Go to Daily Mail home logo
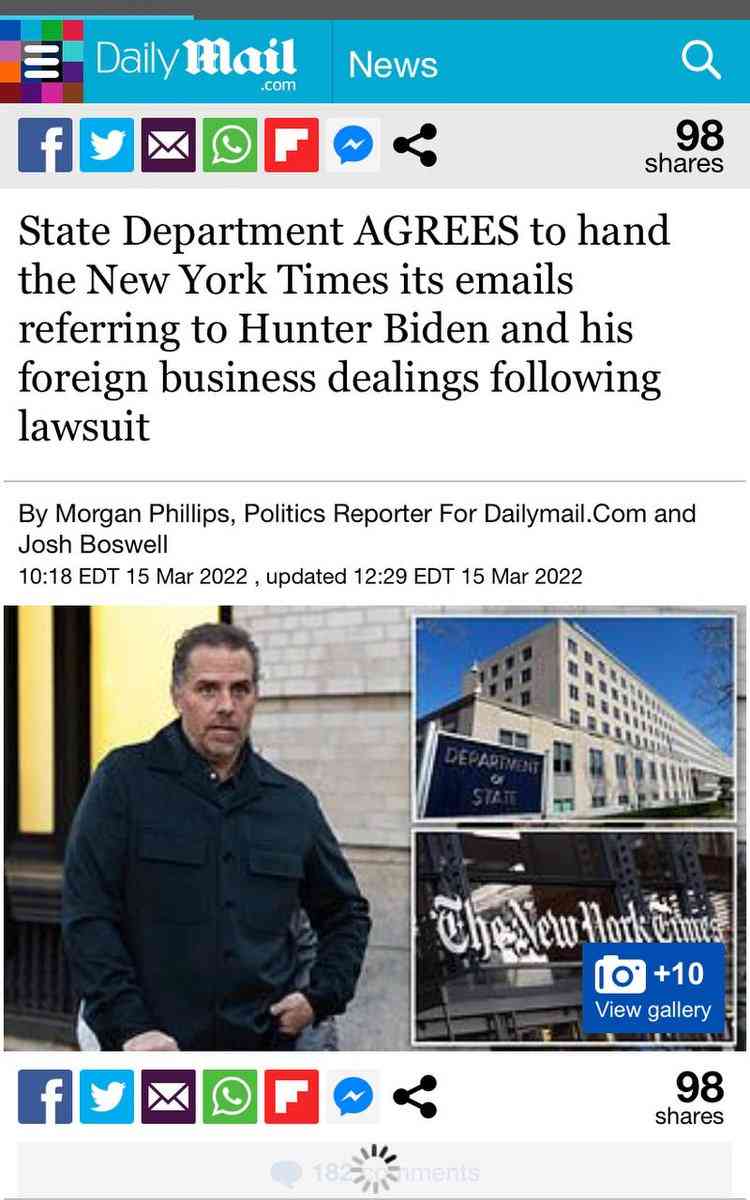The width and height of the screenshot is (750, 1200). (196, 62)
